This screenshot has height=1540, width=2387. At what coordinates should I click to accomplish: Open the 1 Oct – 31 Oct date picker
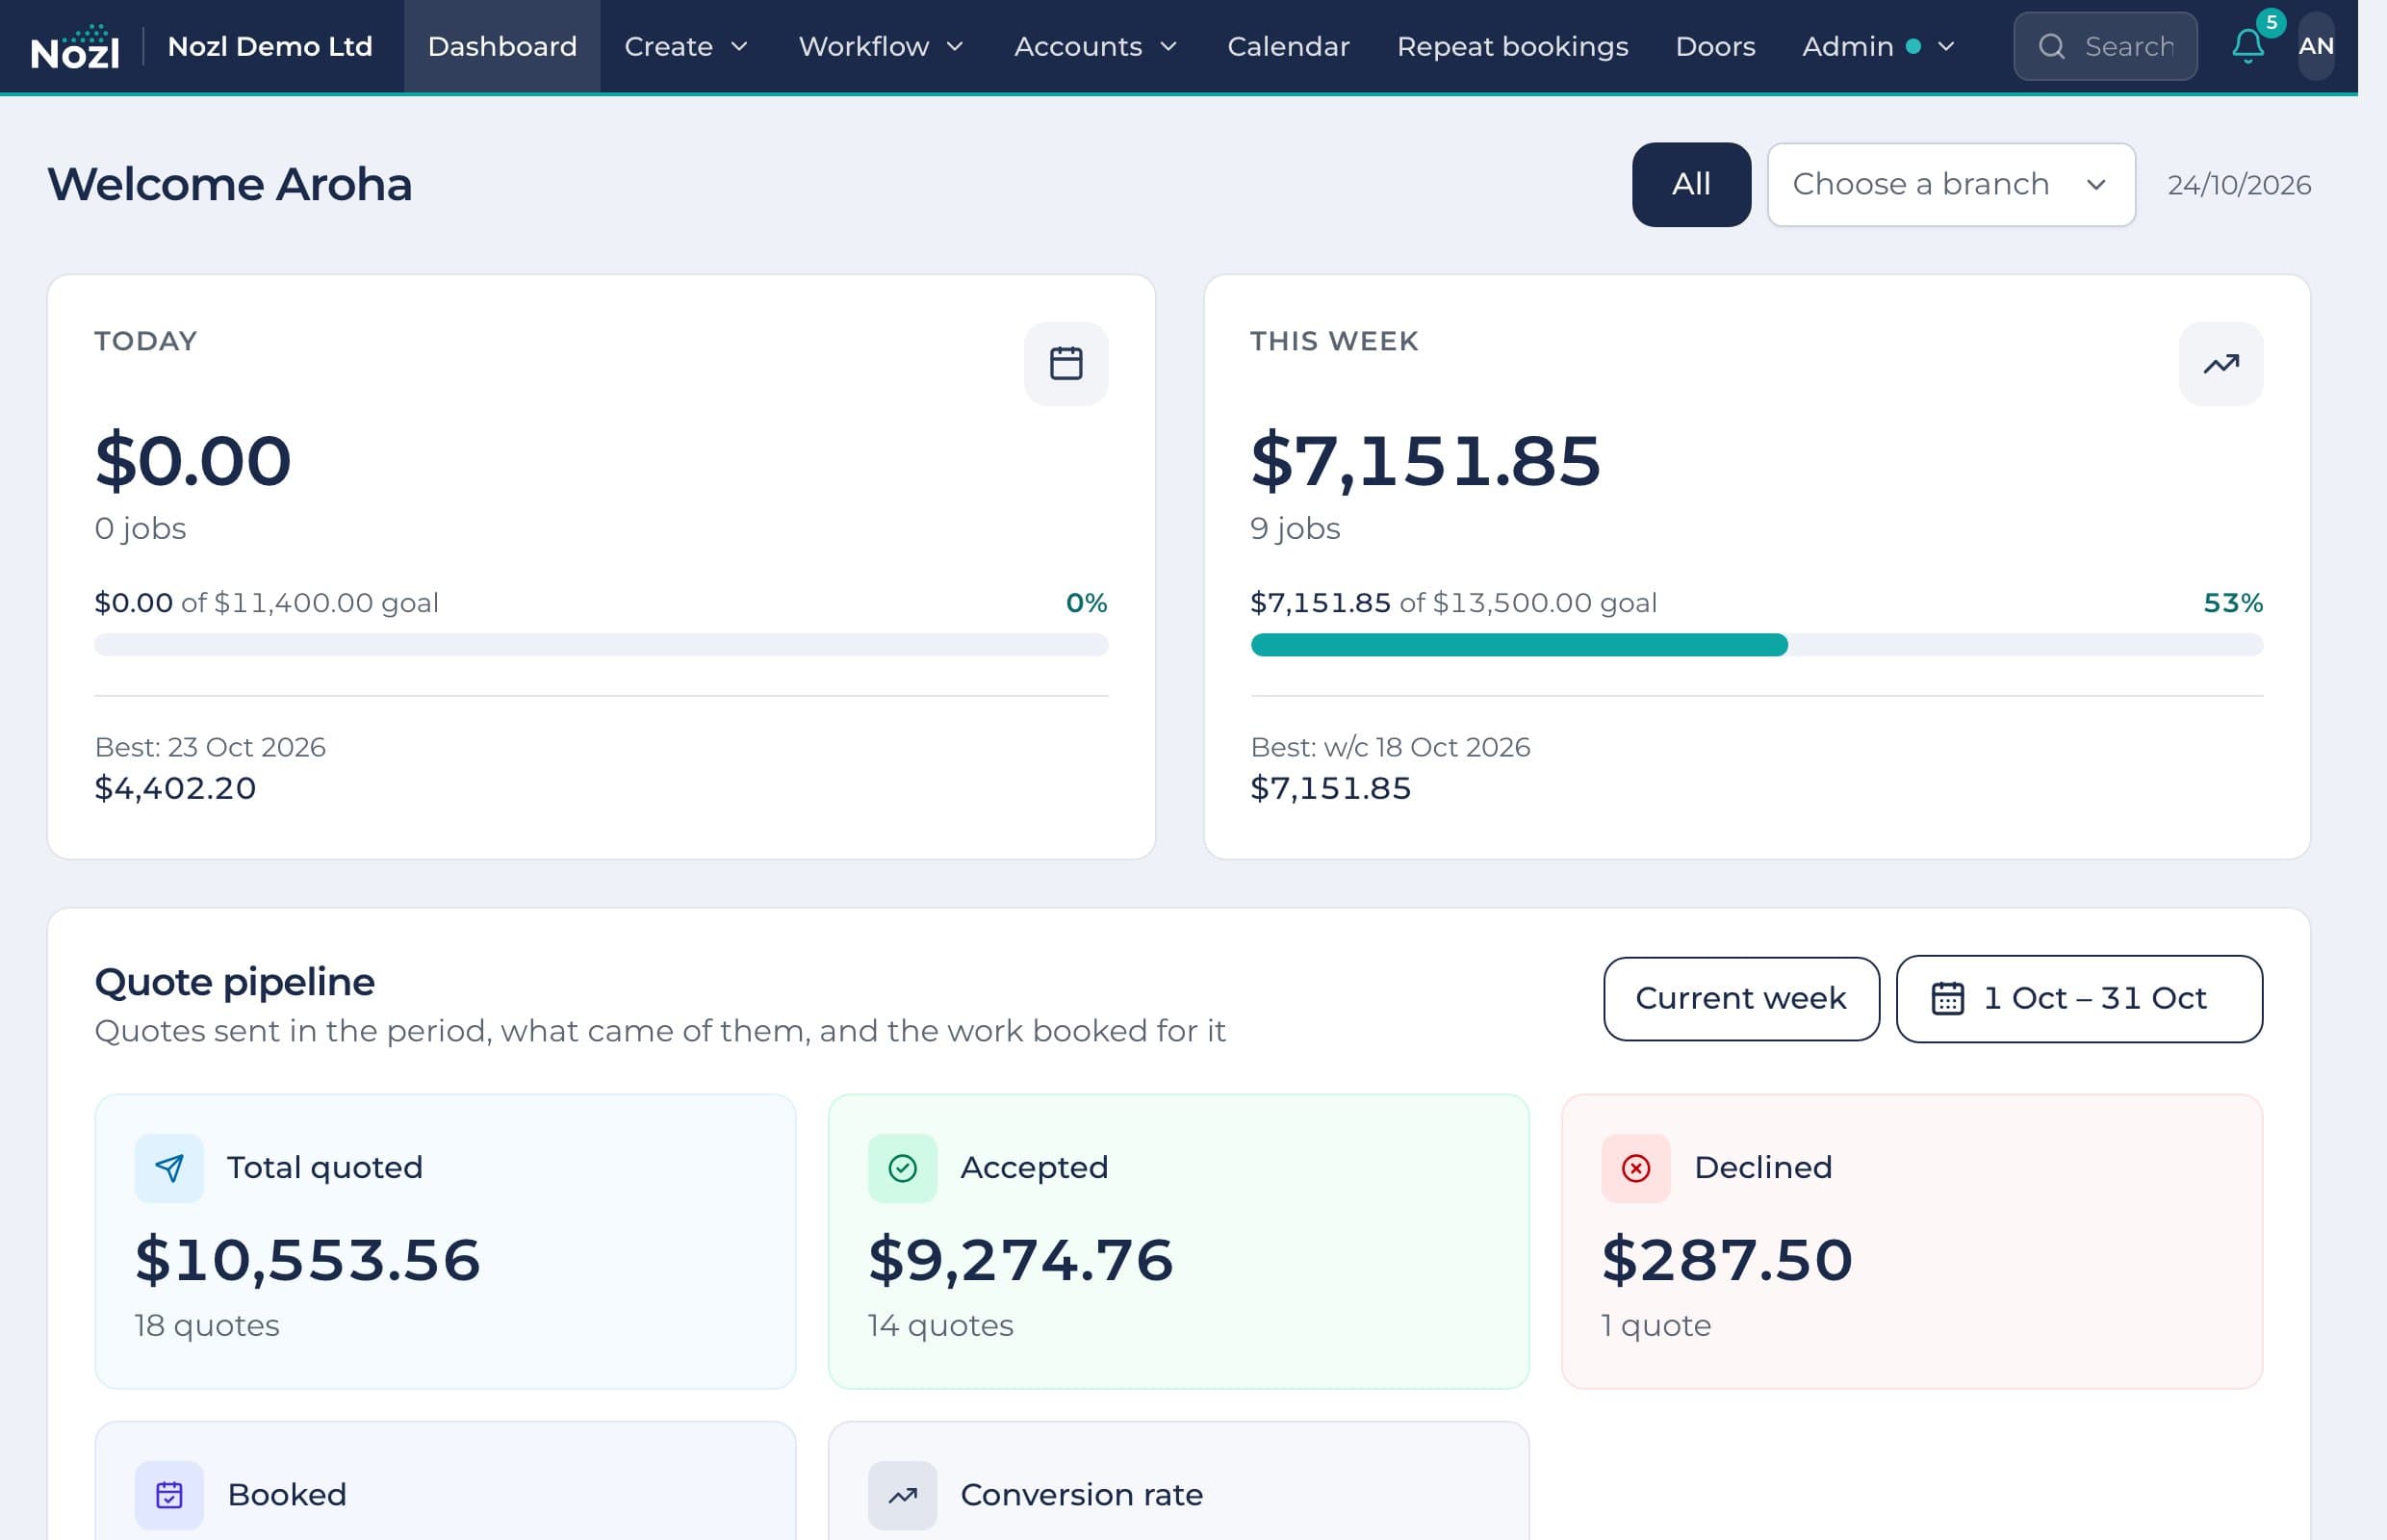tap(2079, 999)
